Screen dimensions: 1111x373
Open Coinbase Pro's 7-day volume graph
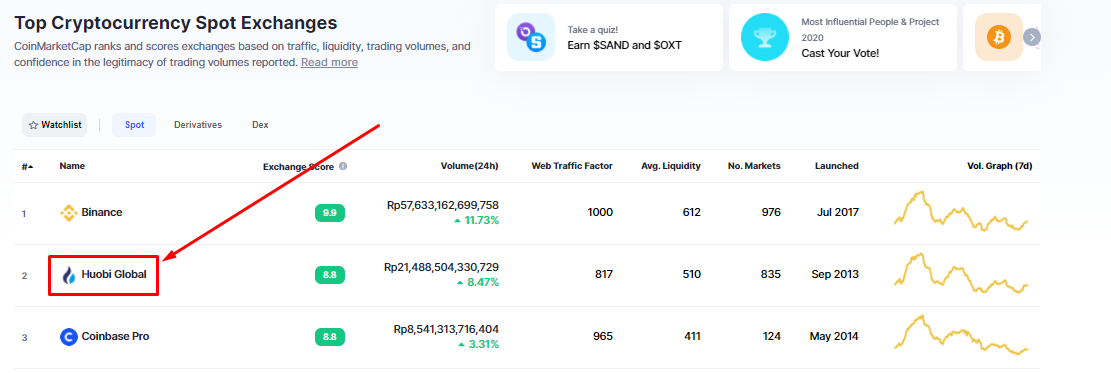coord(961,335)
